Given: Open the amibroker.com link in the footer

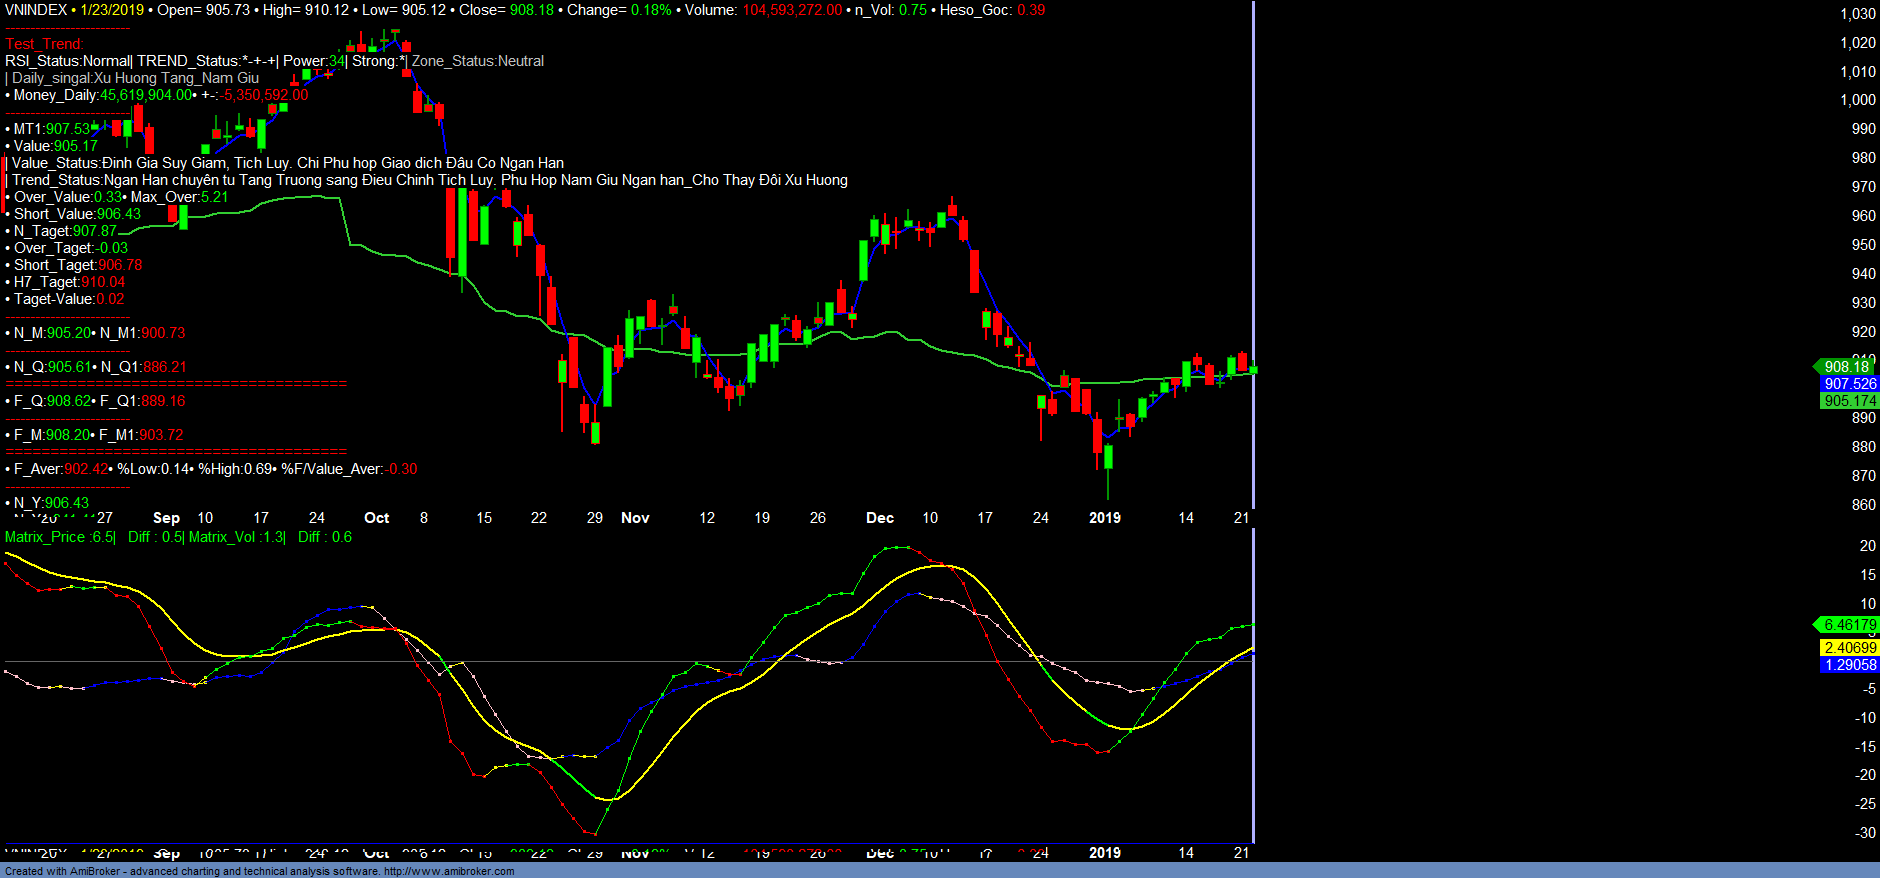Looking at the screenshot, I should (449, 871).
